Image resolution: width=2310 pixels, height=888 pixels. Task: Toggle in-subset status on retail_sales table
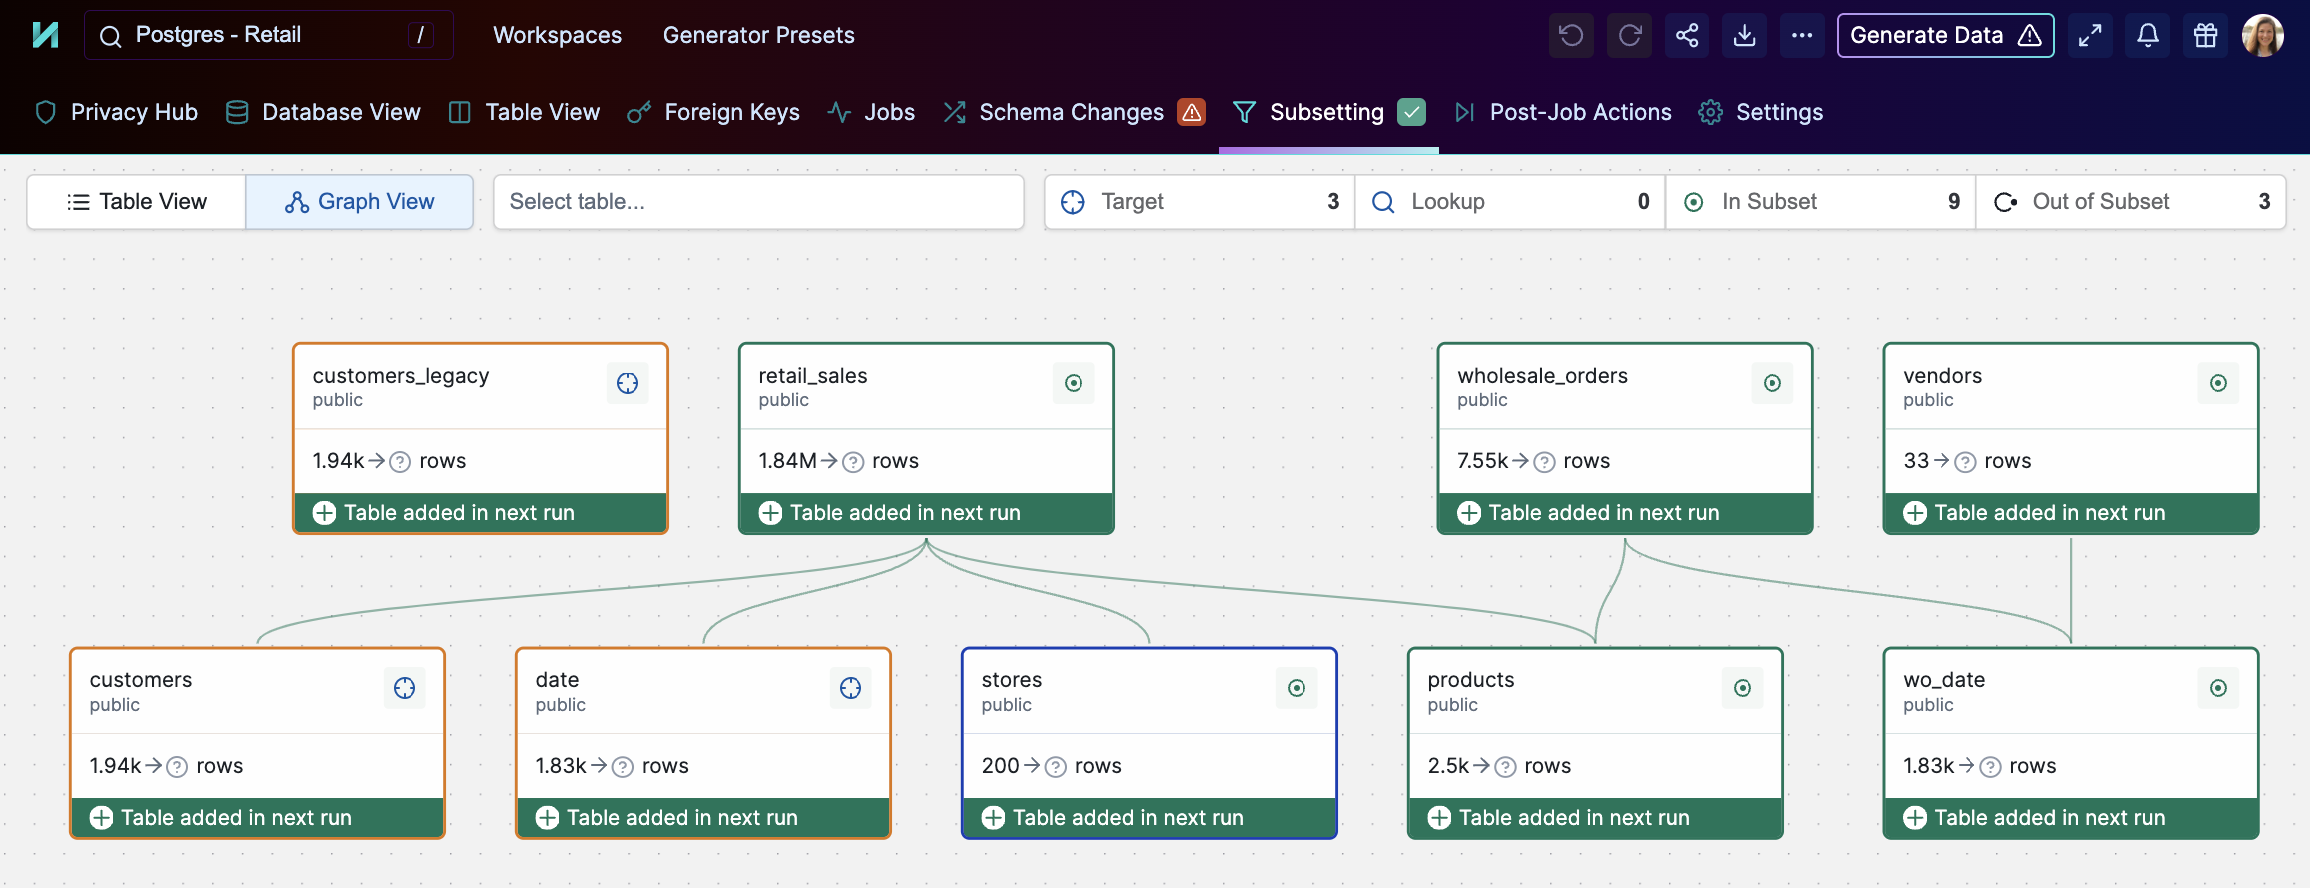(x=1073, y=383)
